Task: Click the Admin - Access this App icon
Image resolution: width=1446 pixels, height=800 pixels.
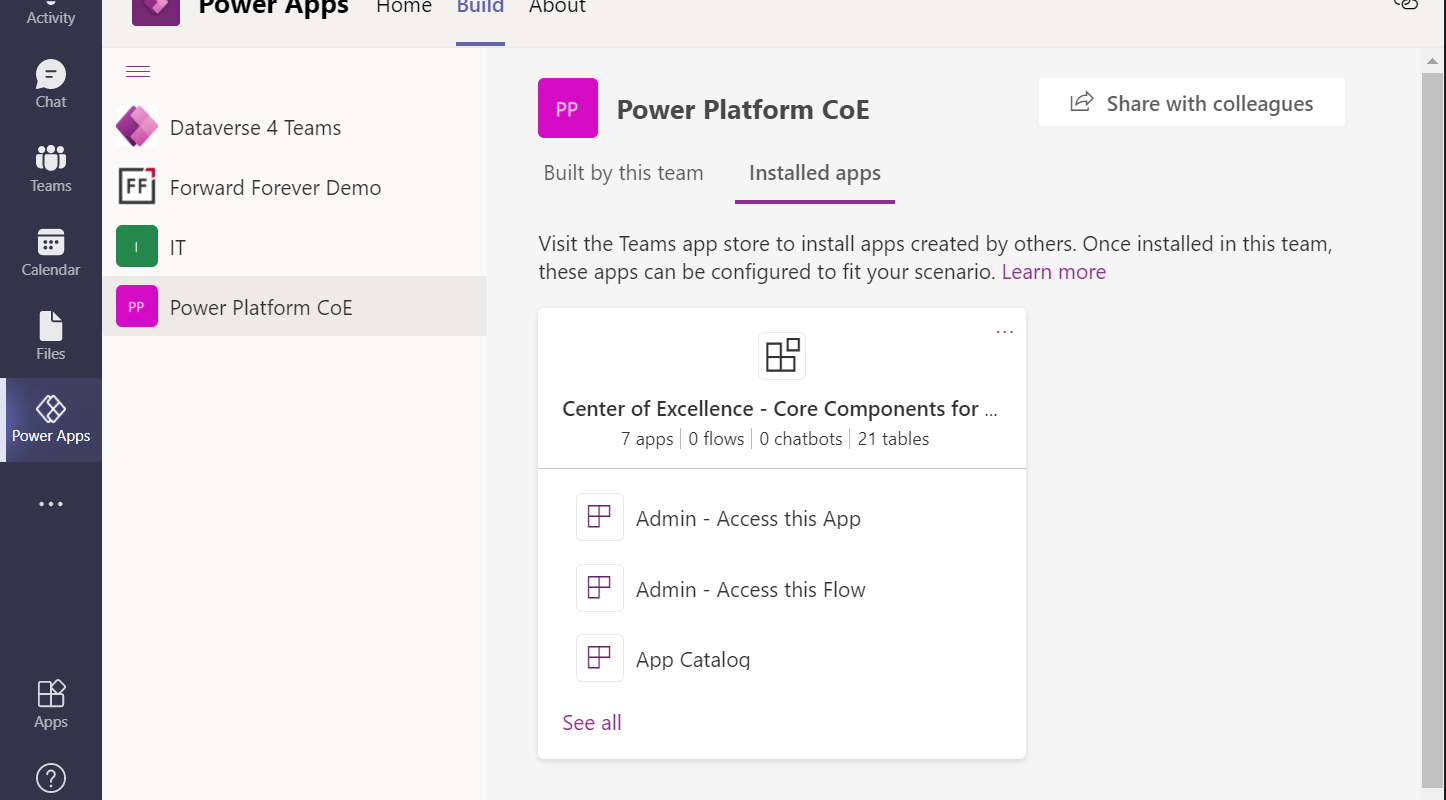Action: click(600, 517)
